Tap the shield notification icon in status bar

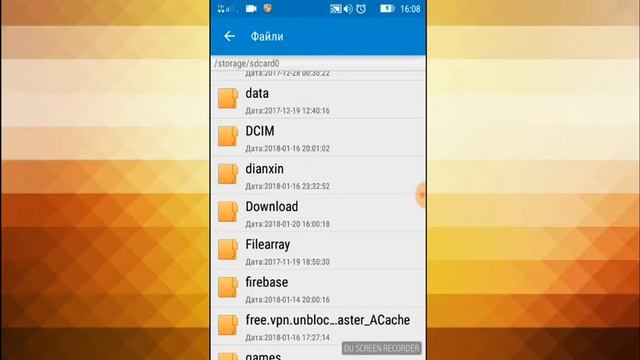pyautogui.click(x=268, y=9)
